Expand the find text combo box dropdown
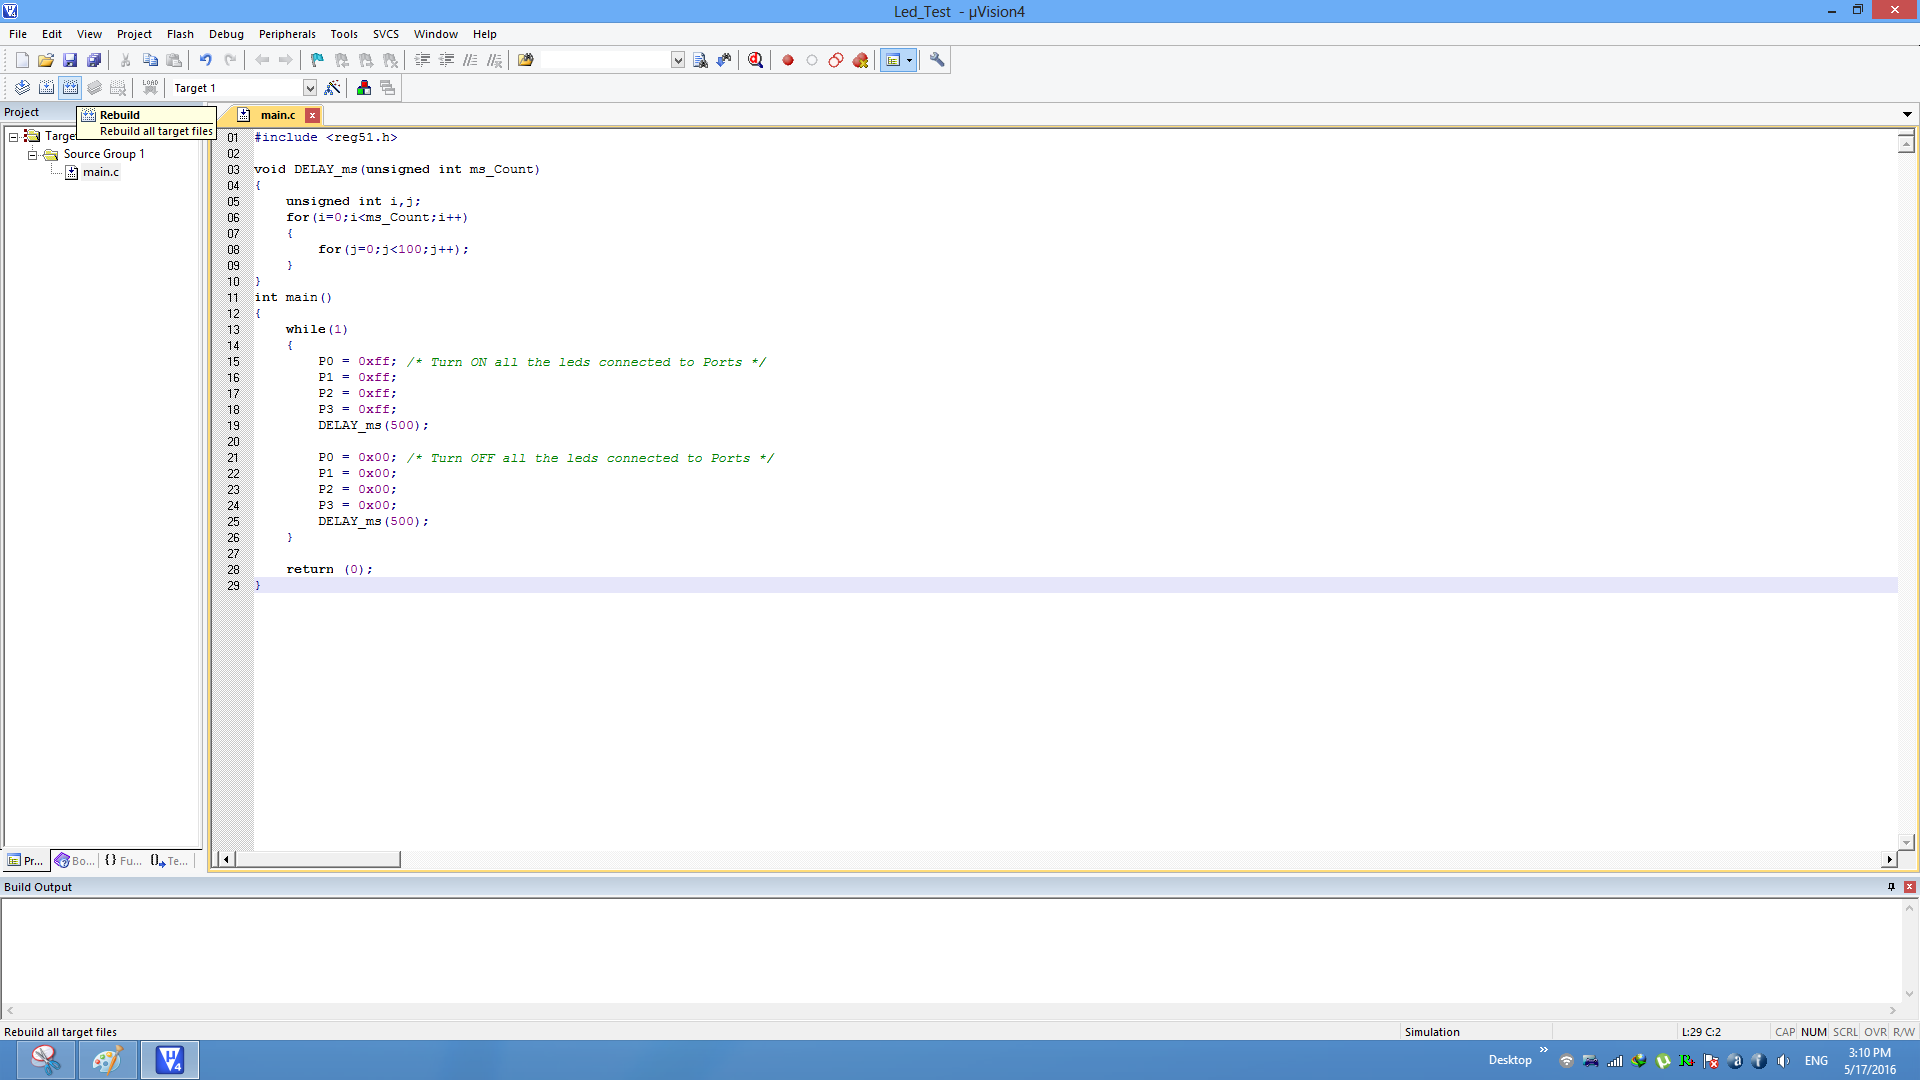Screen dimensions: 1920x1080 (678, 60)
